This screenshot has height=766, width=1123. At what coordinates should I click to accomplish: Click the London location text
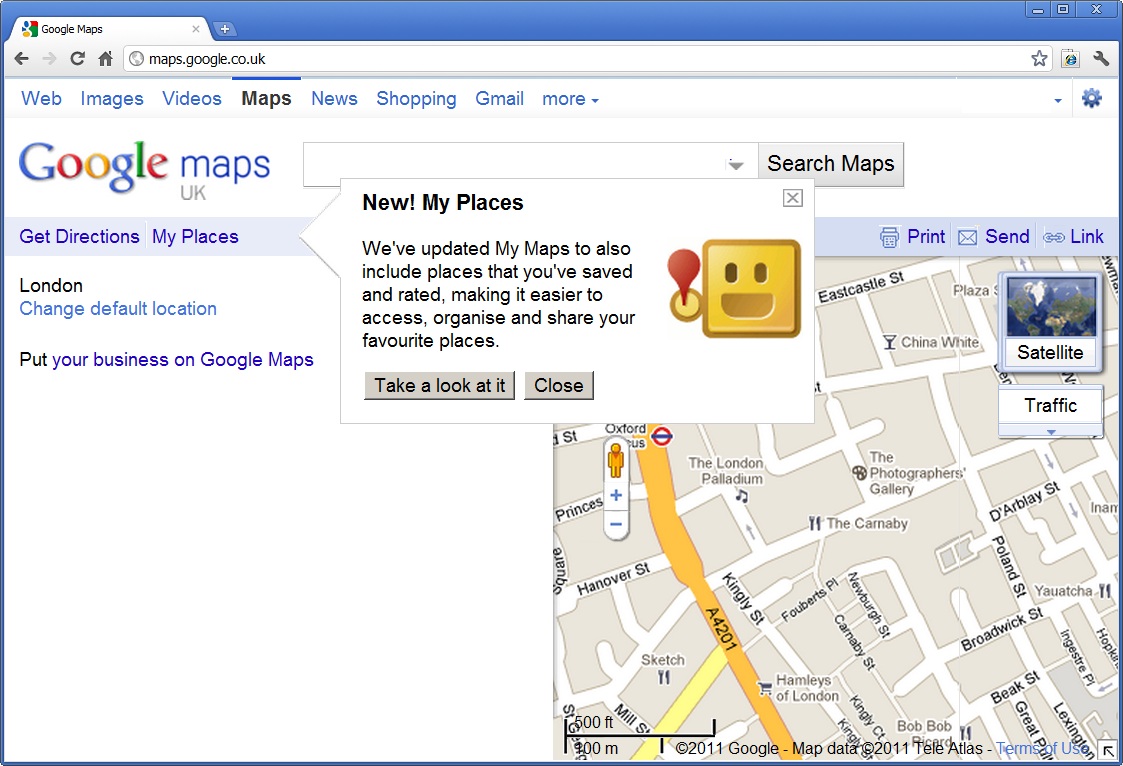[x=51, y=286]
